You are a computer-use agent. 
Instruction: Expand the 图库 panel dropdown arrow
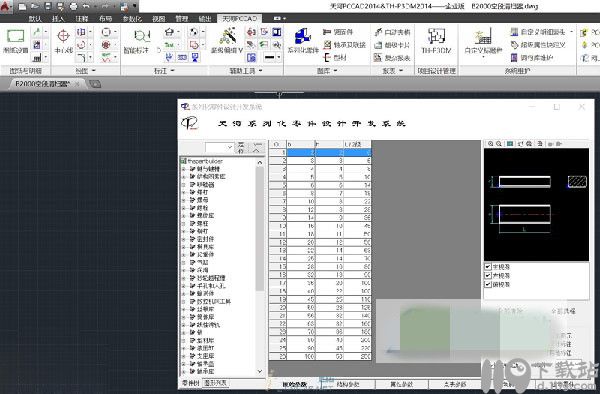coord(336,71)
